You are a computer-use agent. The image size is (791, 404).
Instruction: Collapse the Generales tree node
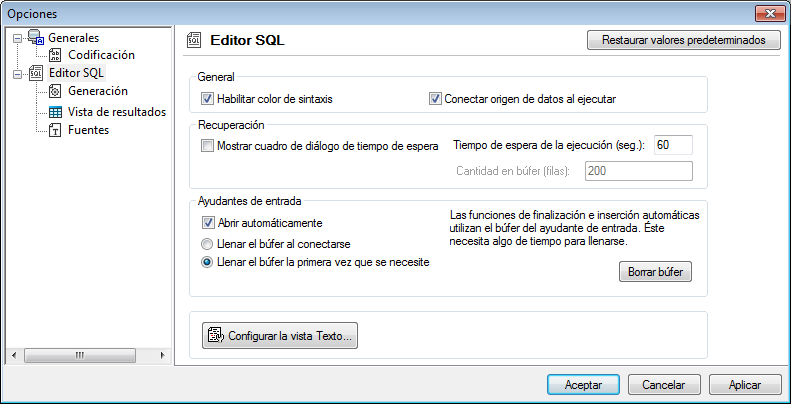[17, 38]
